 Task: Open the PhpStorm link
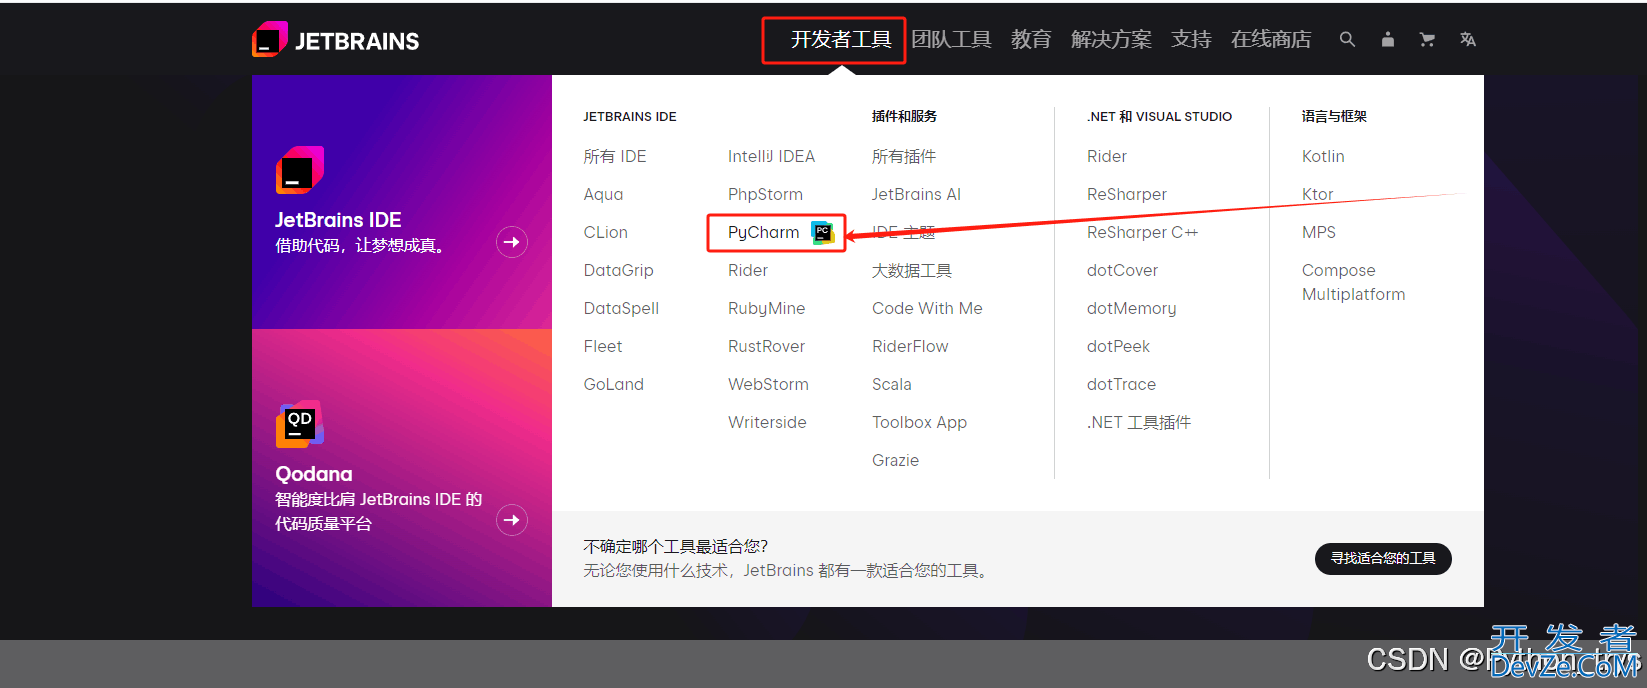[765, 194]
